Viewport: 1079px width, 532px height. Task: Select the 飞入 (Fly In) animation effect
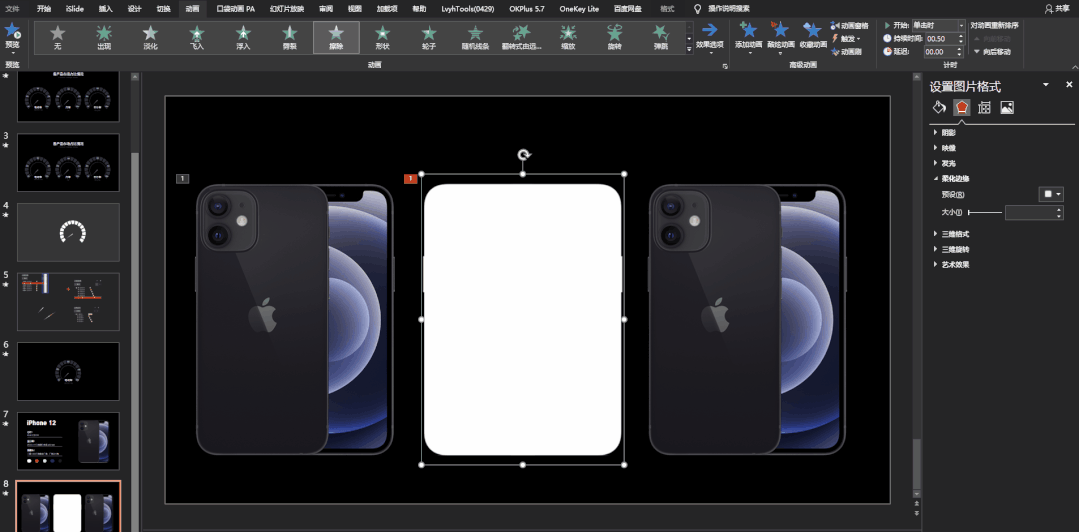[x=197, y=37]
